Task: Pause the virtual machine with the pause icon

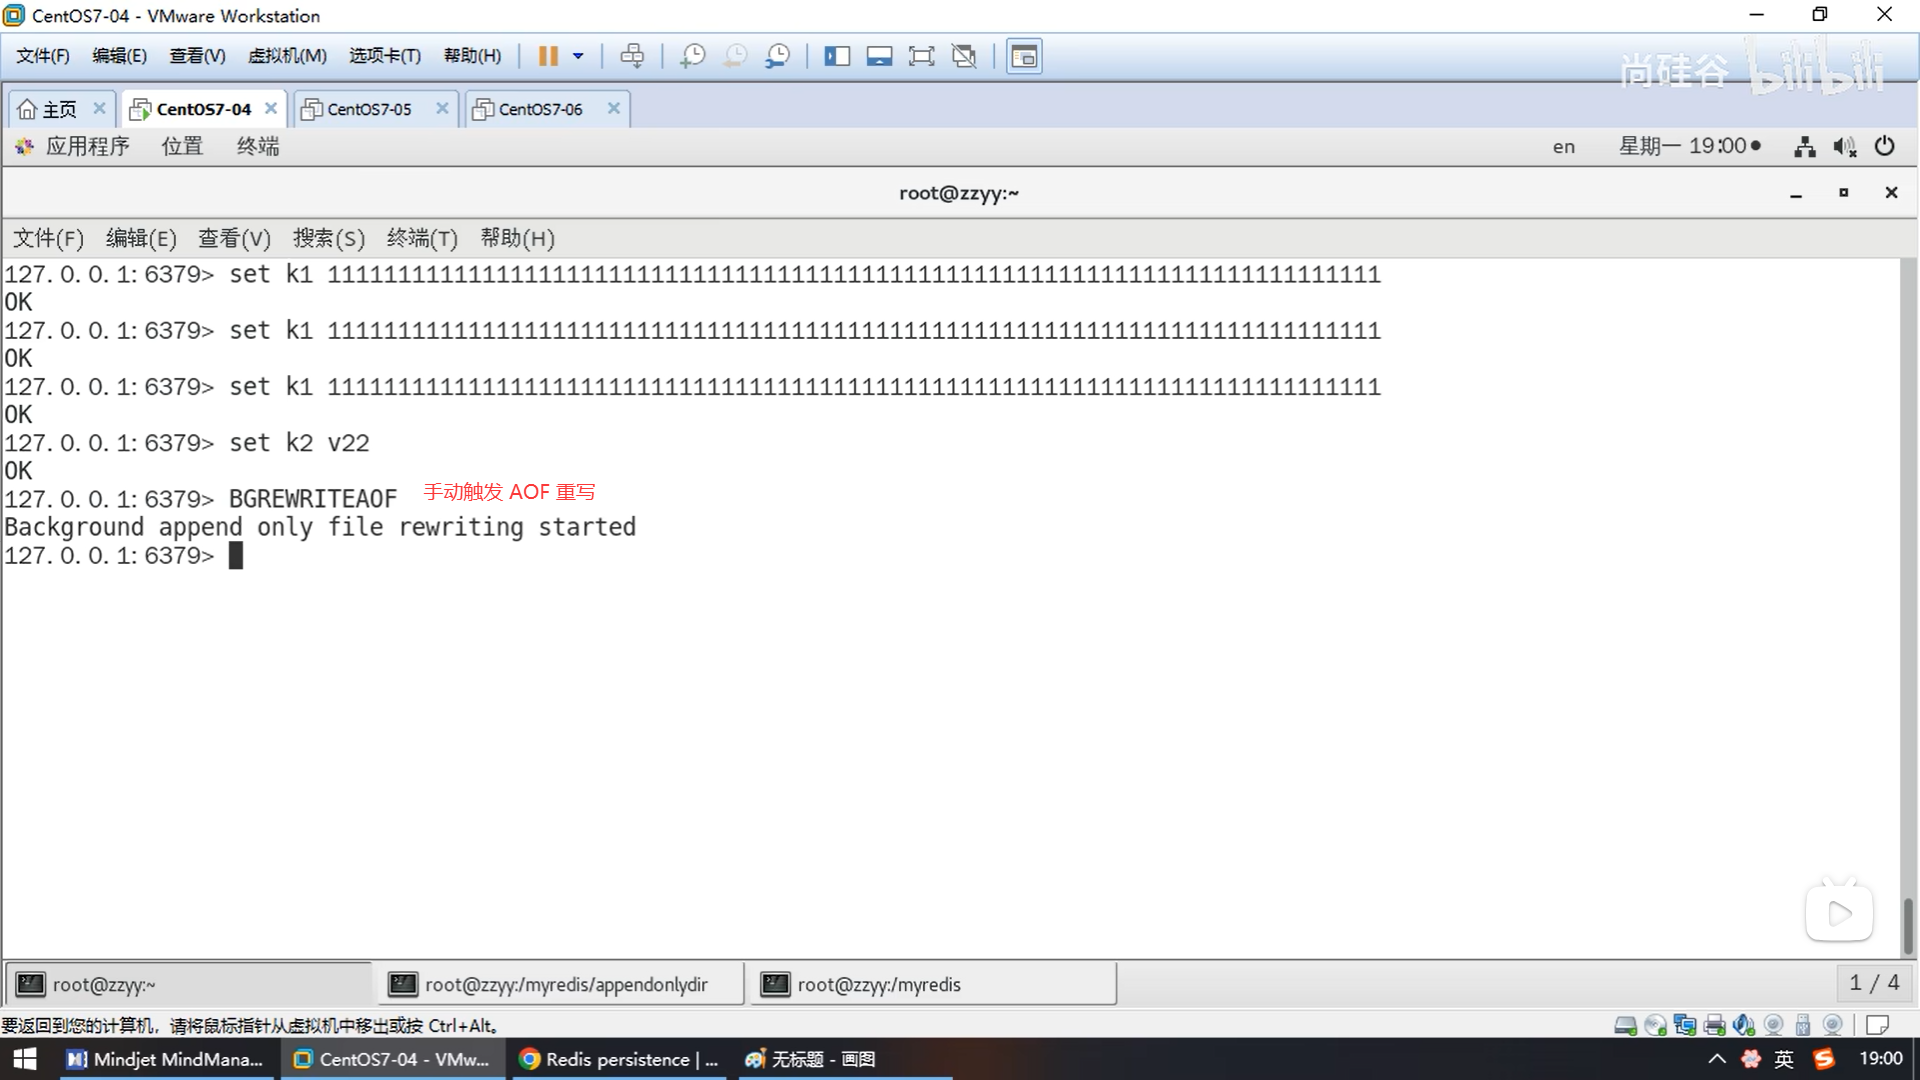Action: click(547, 56)
